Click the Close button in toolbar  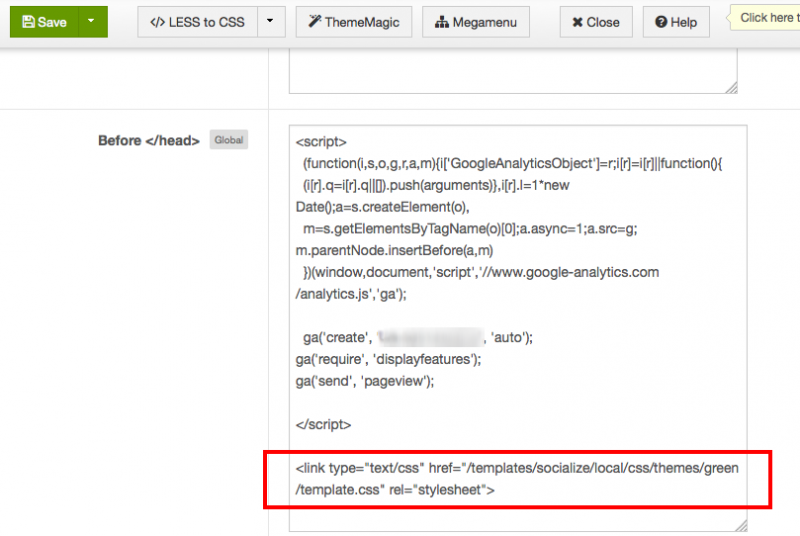(x=596, y=22)
